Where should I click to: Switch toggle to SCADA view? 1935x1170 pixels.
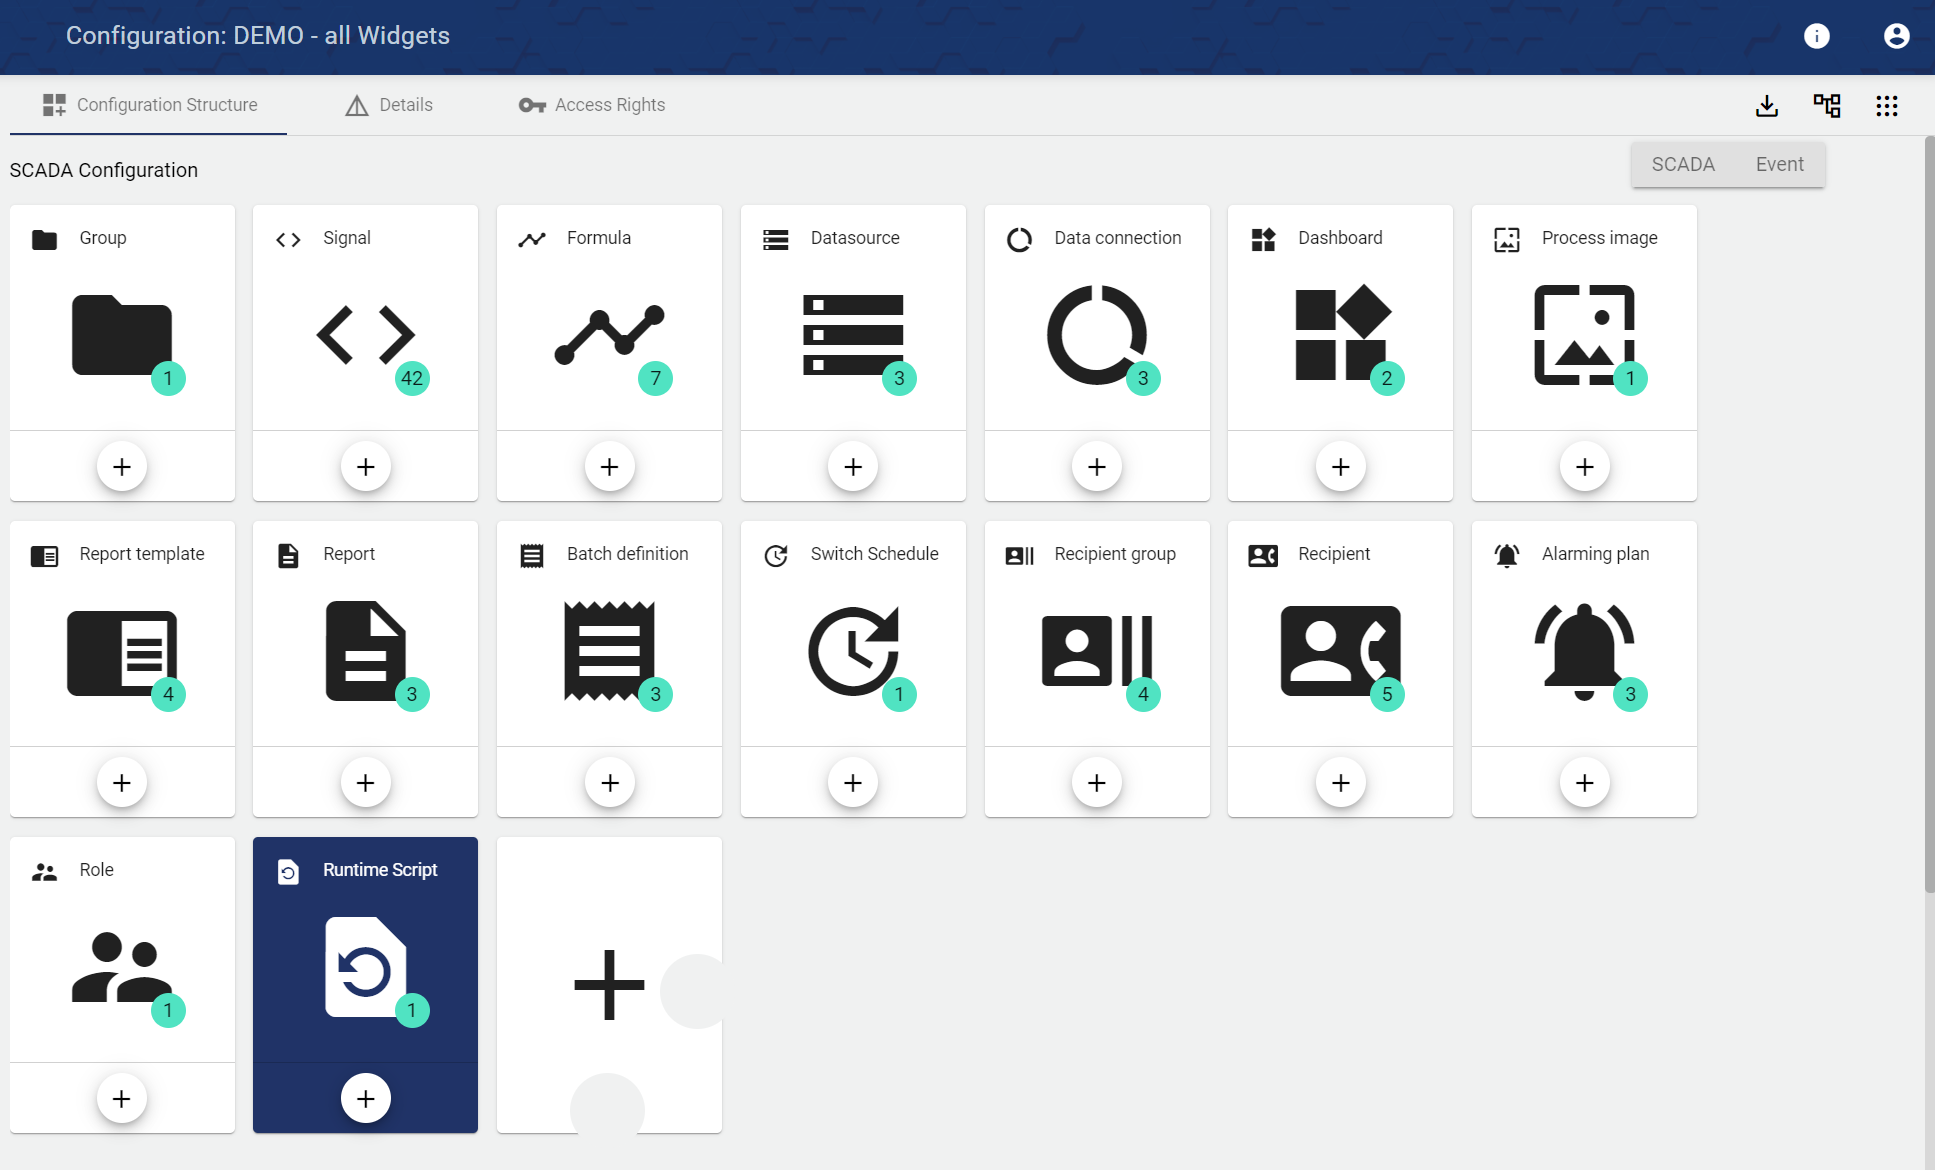point(1683,165)
